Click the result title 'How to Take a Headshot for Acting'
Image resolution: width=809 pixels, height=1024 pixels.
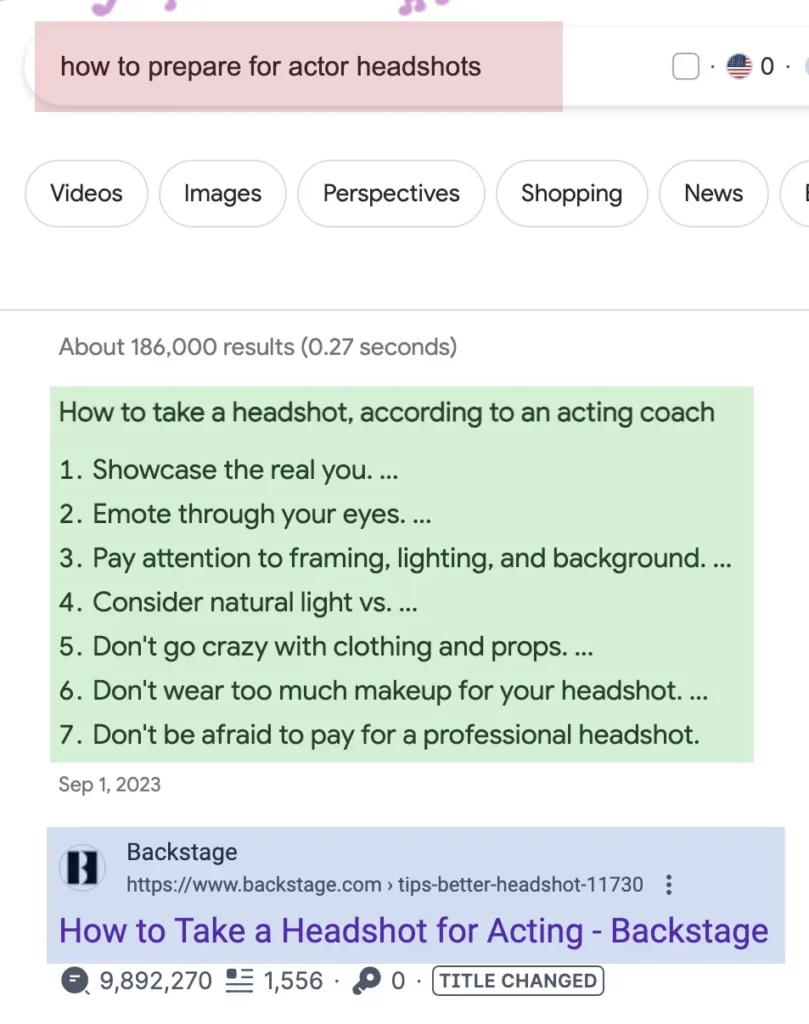pos(413,930)
